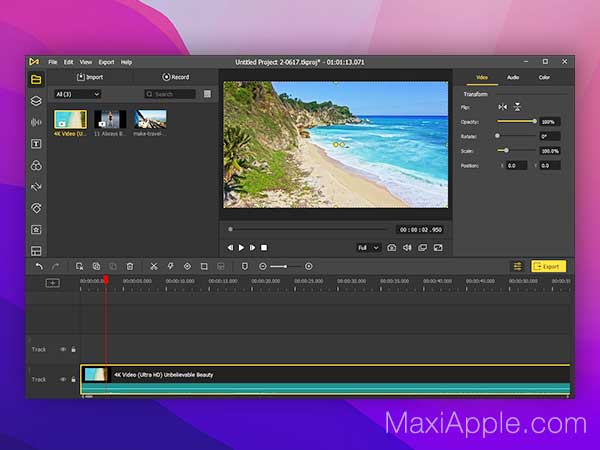Zoom out the timeline with minus icon

click(x=262, y=266)
